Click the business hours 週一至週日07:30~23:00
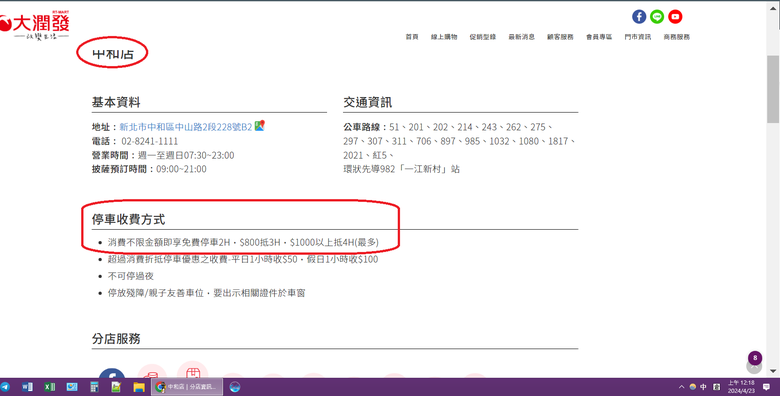 (x=186, y=155)
